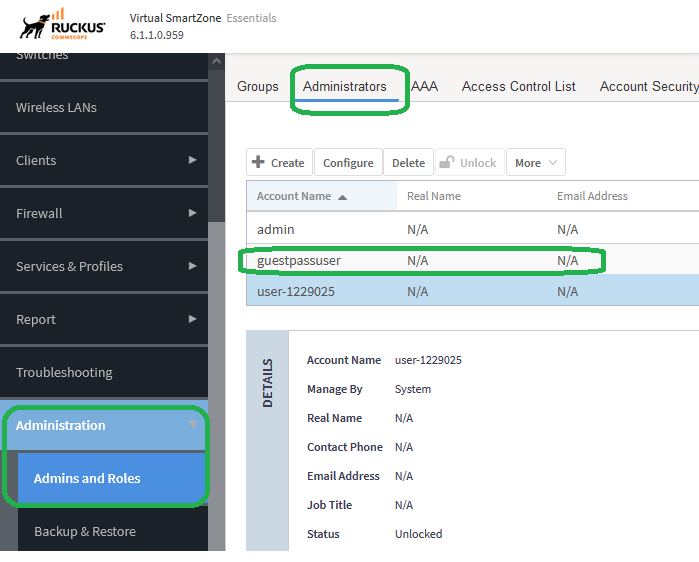Open the AAA tab

coord(424,87)
